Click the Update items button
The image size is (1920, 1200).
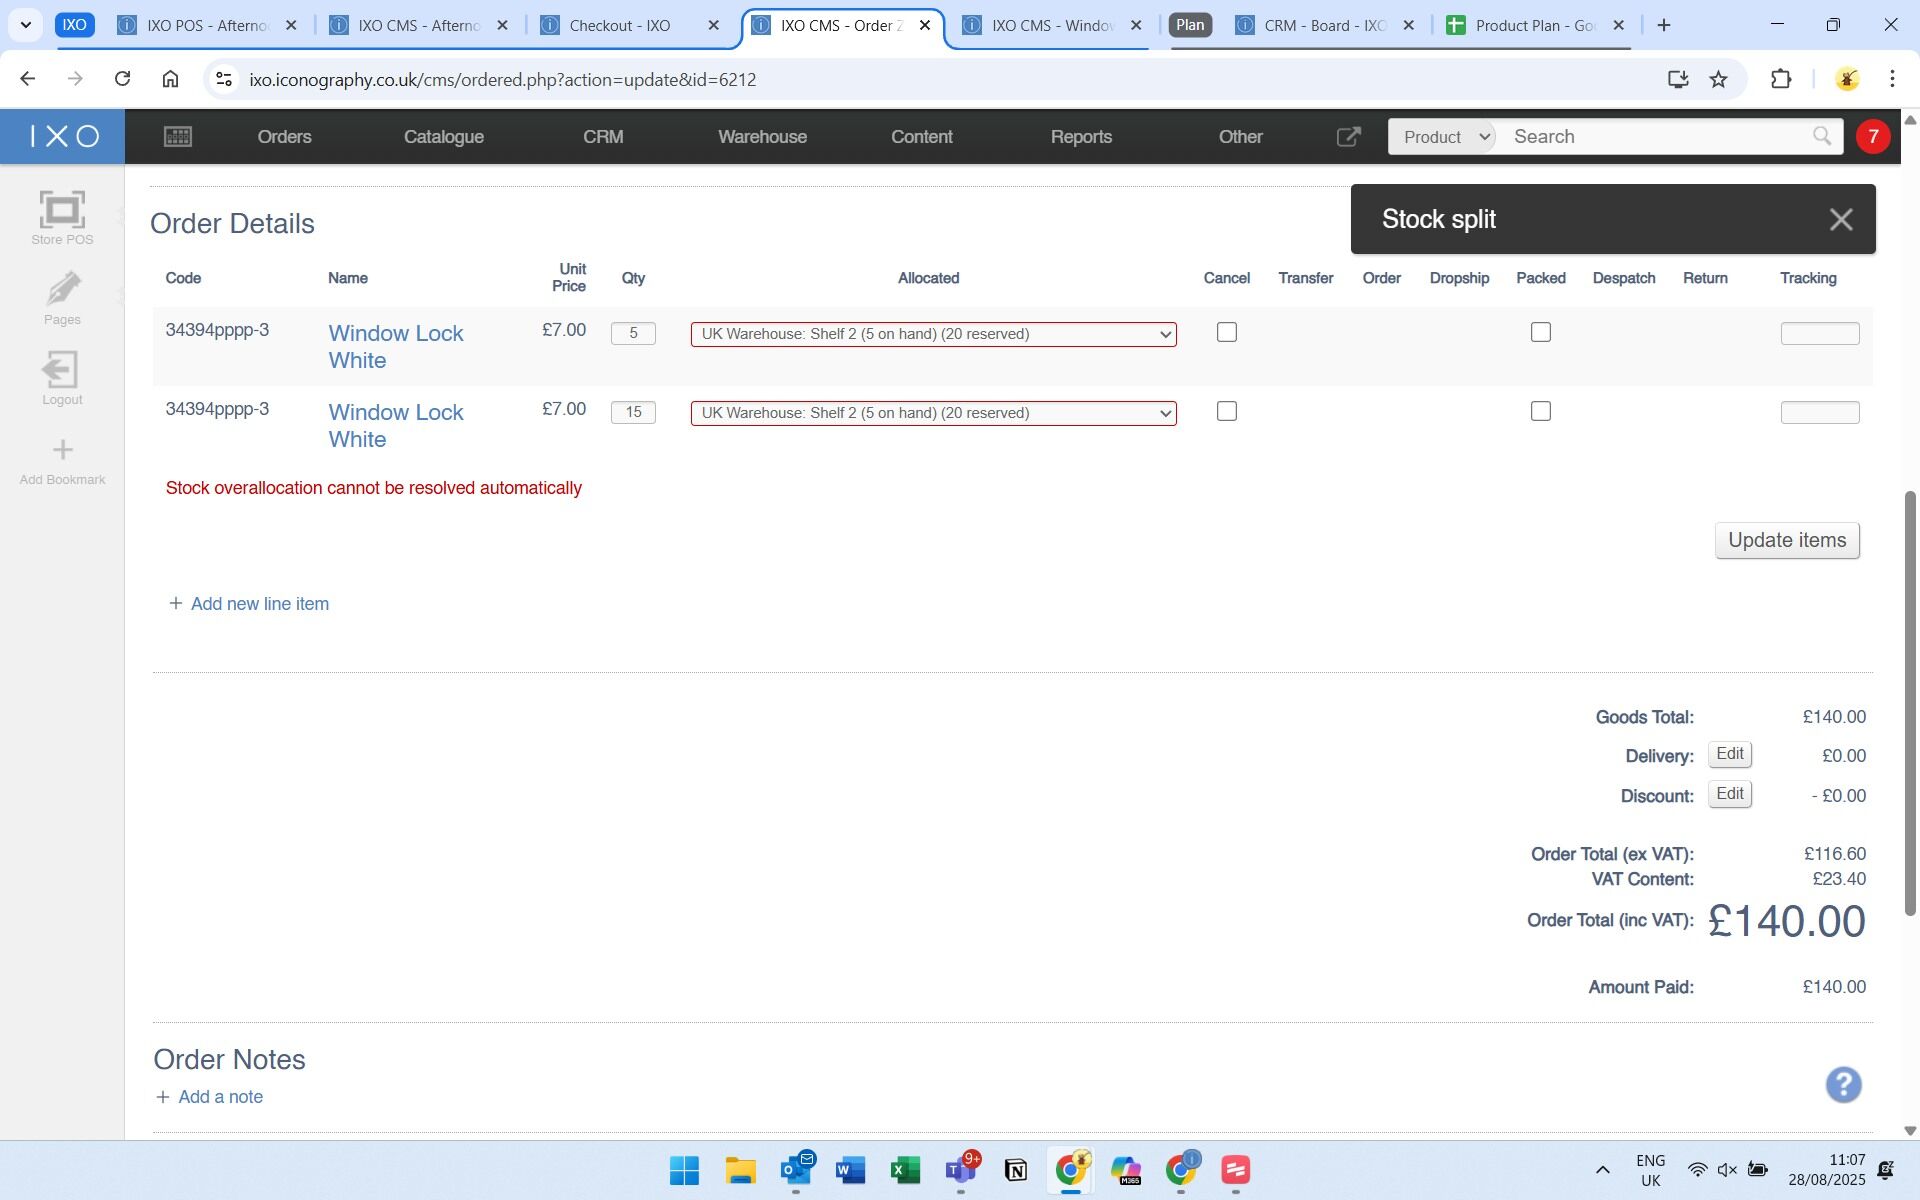coord(1786,541)
